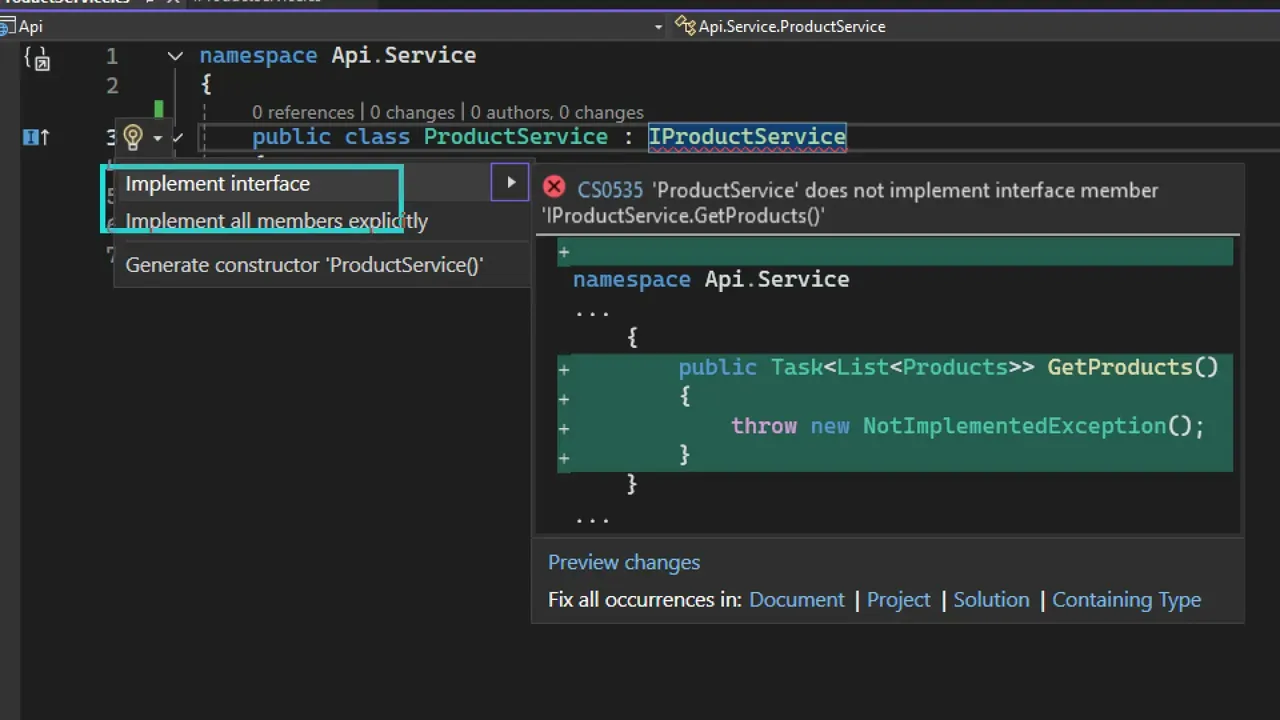
Task: Click NotImplementedException in the preview
Action: [1015, 426]
